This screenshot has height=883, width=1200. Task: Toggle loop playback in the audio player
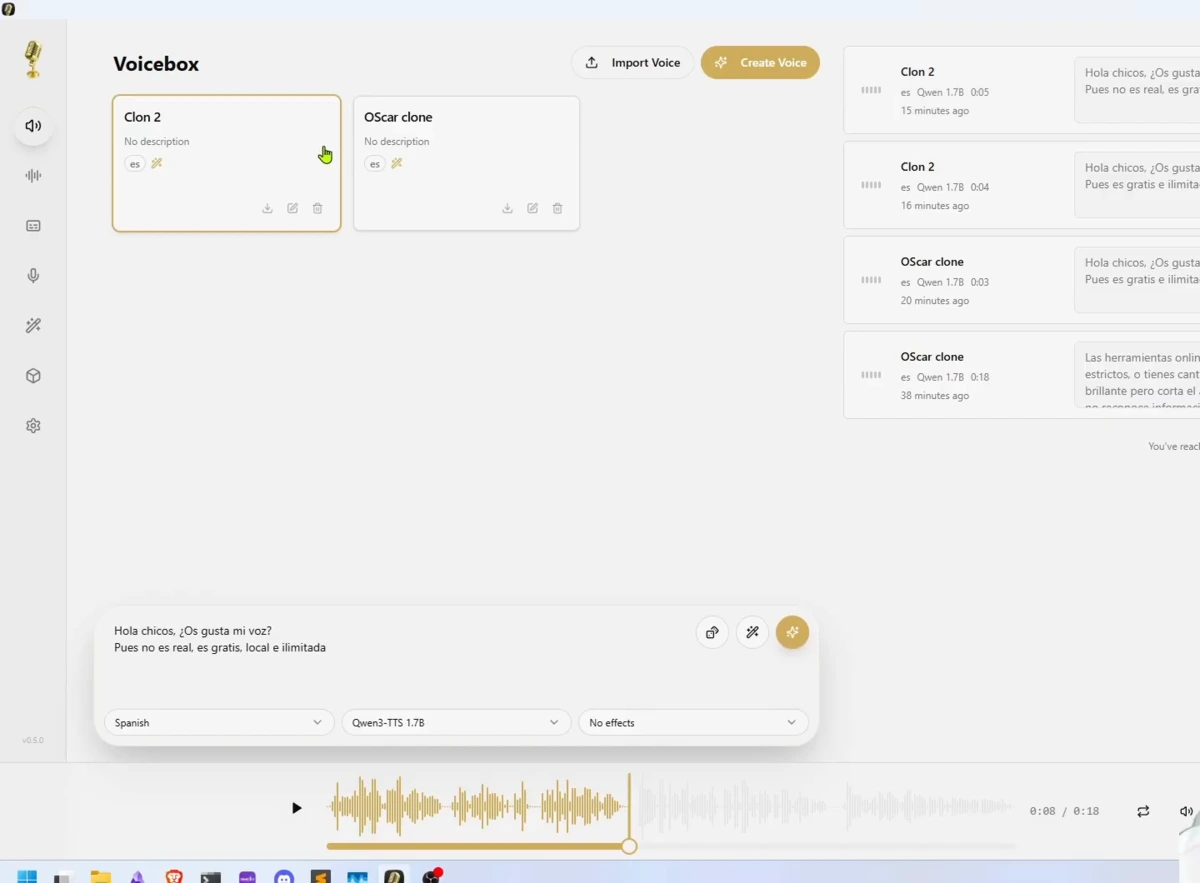click(1143, 811)
